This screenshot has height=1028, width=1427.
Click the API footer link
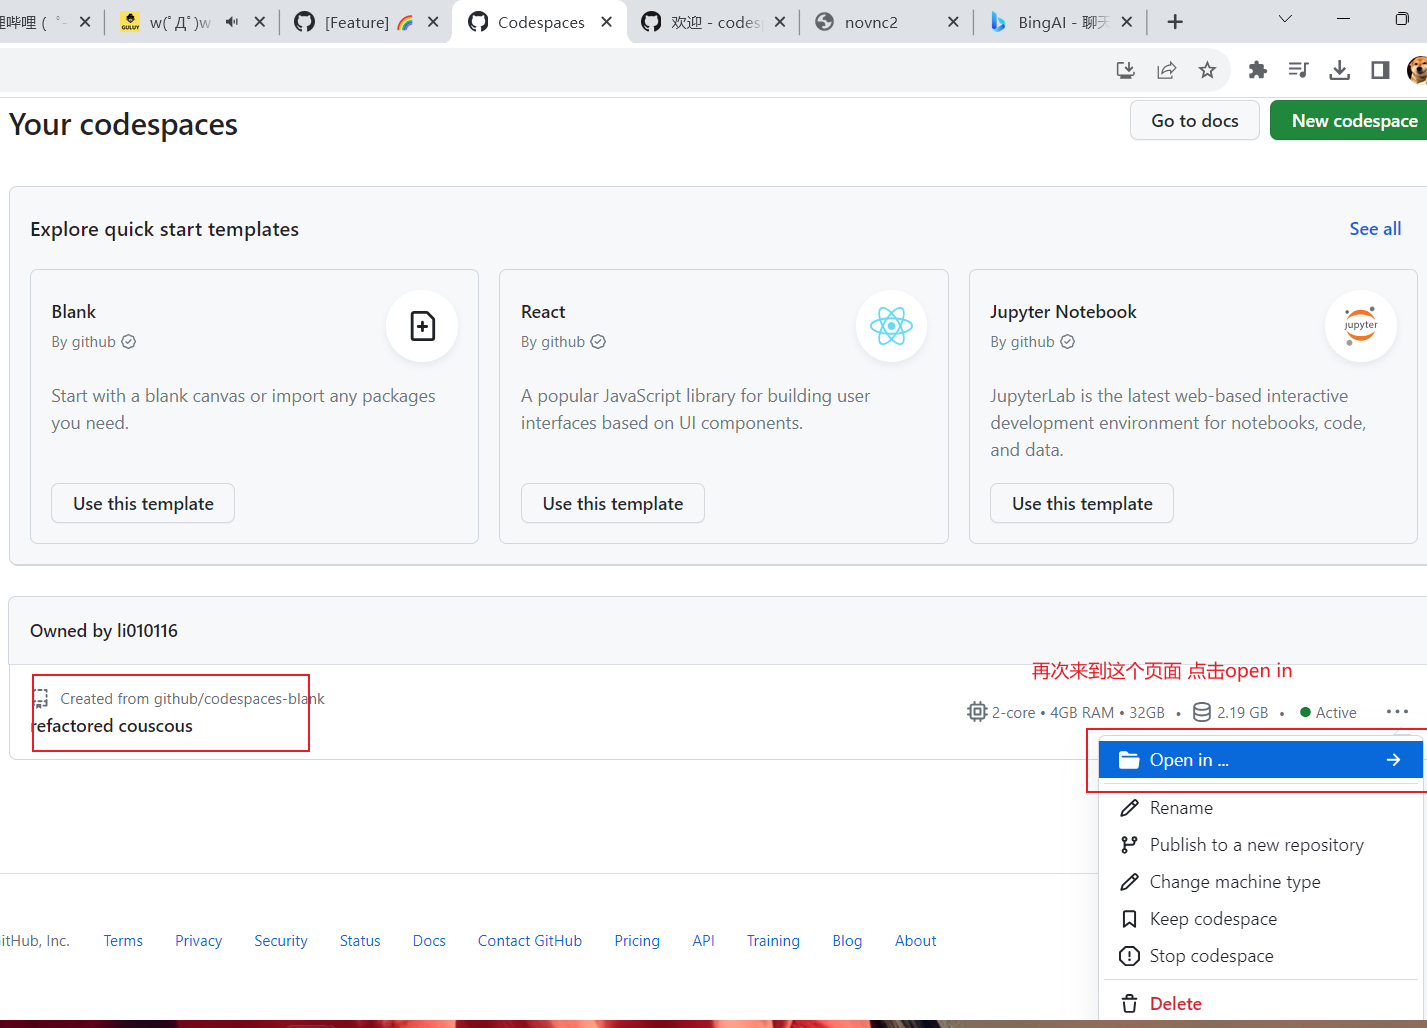[x=703, y=941]
